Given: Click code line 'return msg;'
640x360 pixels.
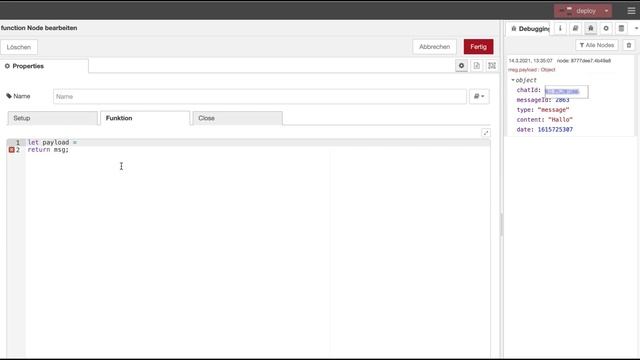Looking at the screenshot, I should click(x=48, y=150).
